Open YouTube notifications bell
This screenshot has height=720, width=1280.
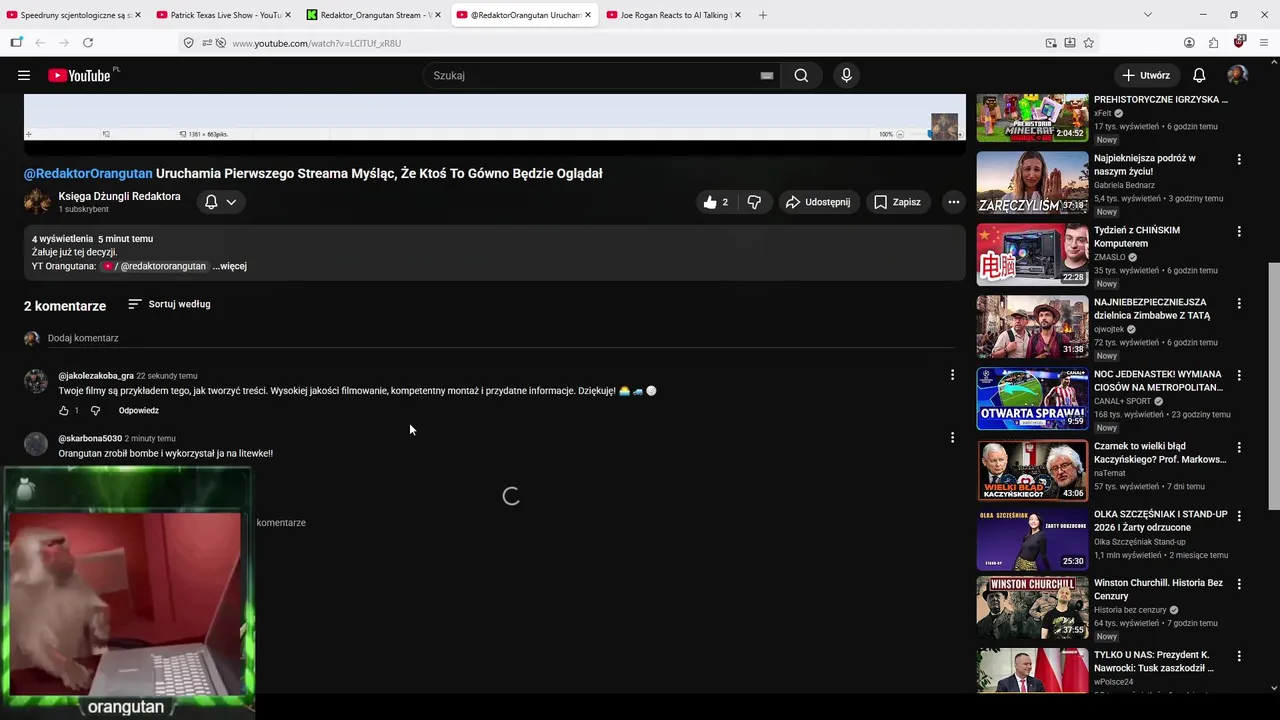tap(1199, 75)
